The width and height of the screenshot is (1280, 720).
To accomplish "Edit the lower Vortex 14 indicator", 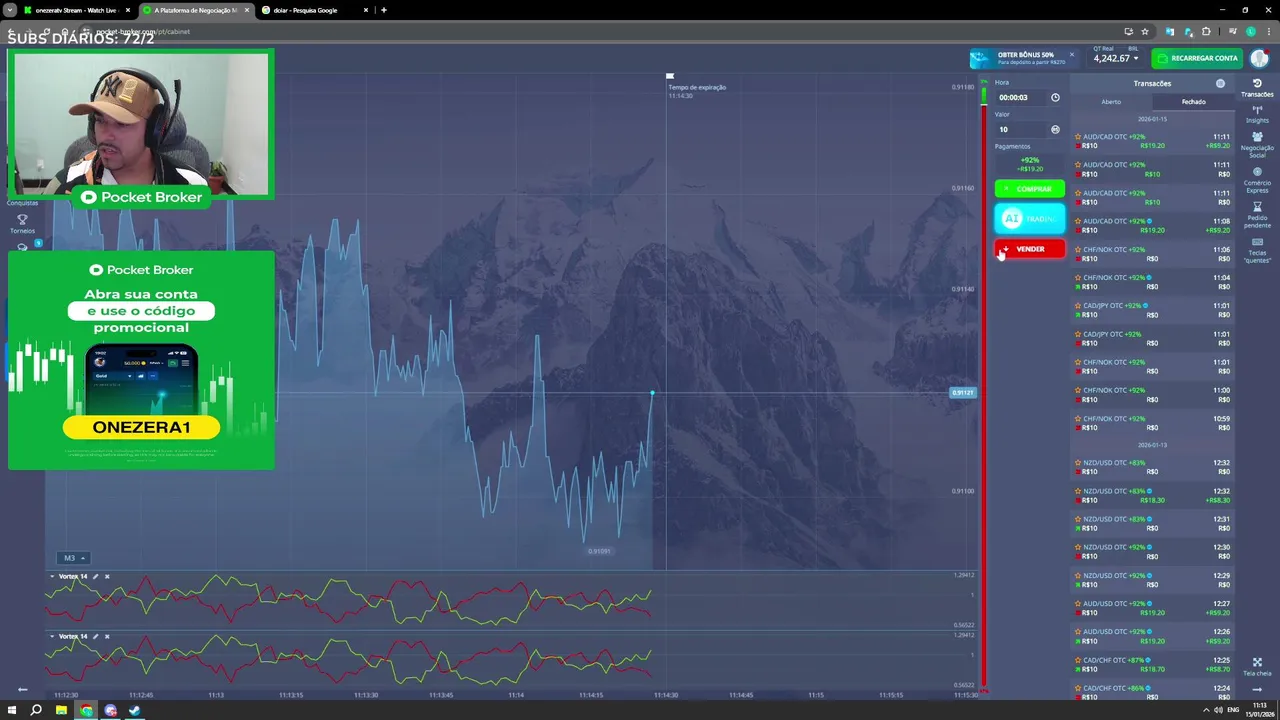I will 95,636.
